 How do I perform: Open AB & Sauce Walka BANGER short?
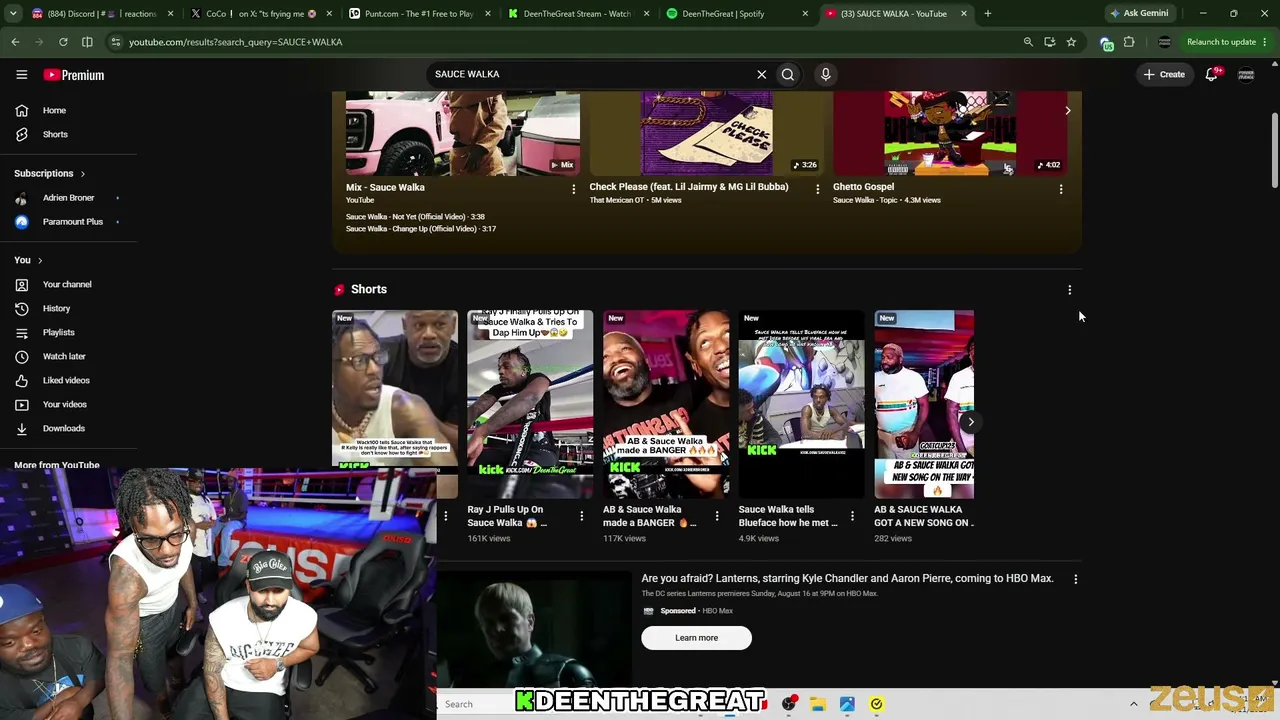click(666, 404)
